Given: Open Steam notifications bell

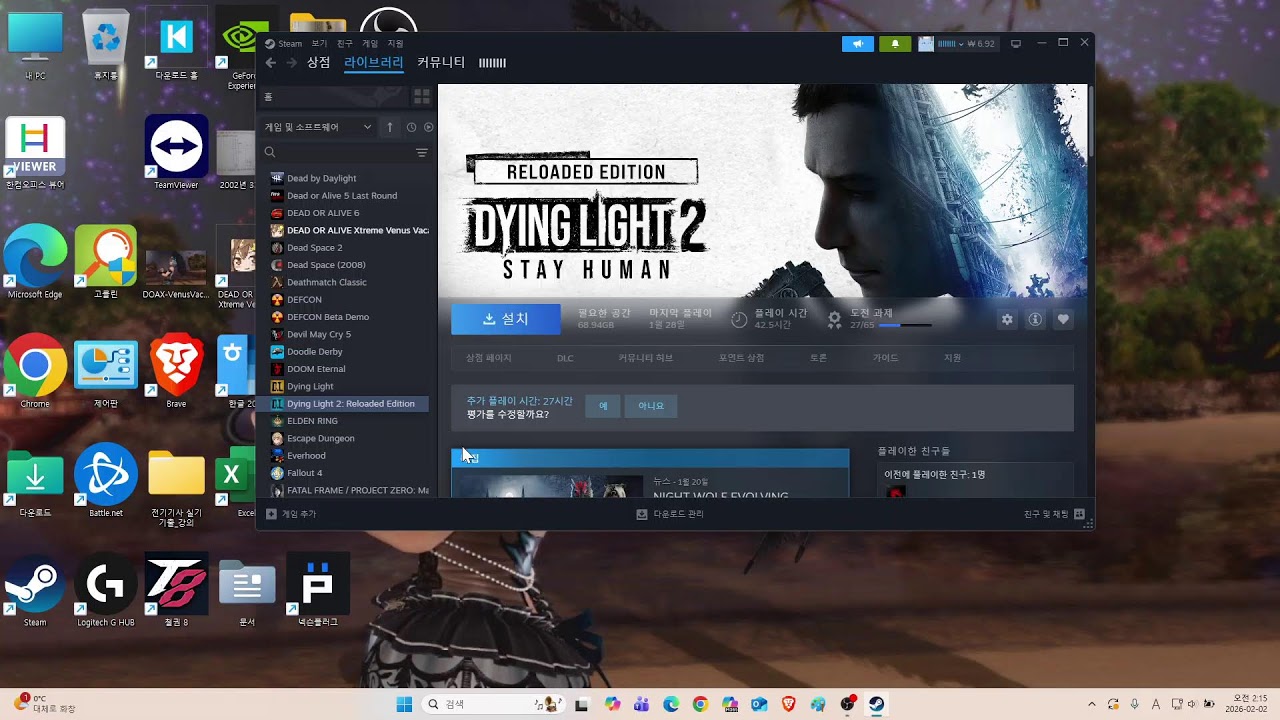Looking at the screenshot, I should [895, 44].
